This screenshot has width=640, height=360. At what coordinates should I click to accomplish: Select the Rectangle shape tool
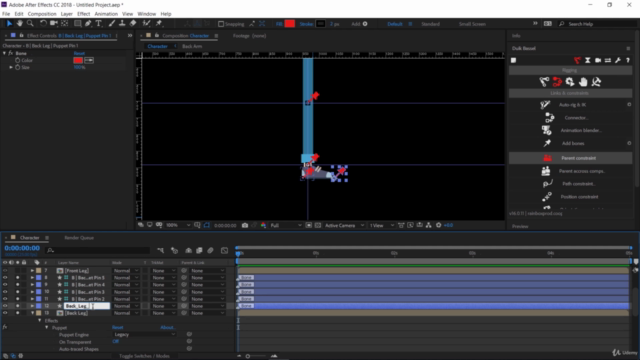tap(78, 24)
